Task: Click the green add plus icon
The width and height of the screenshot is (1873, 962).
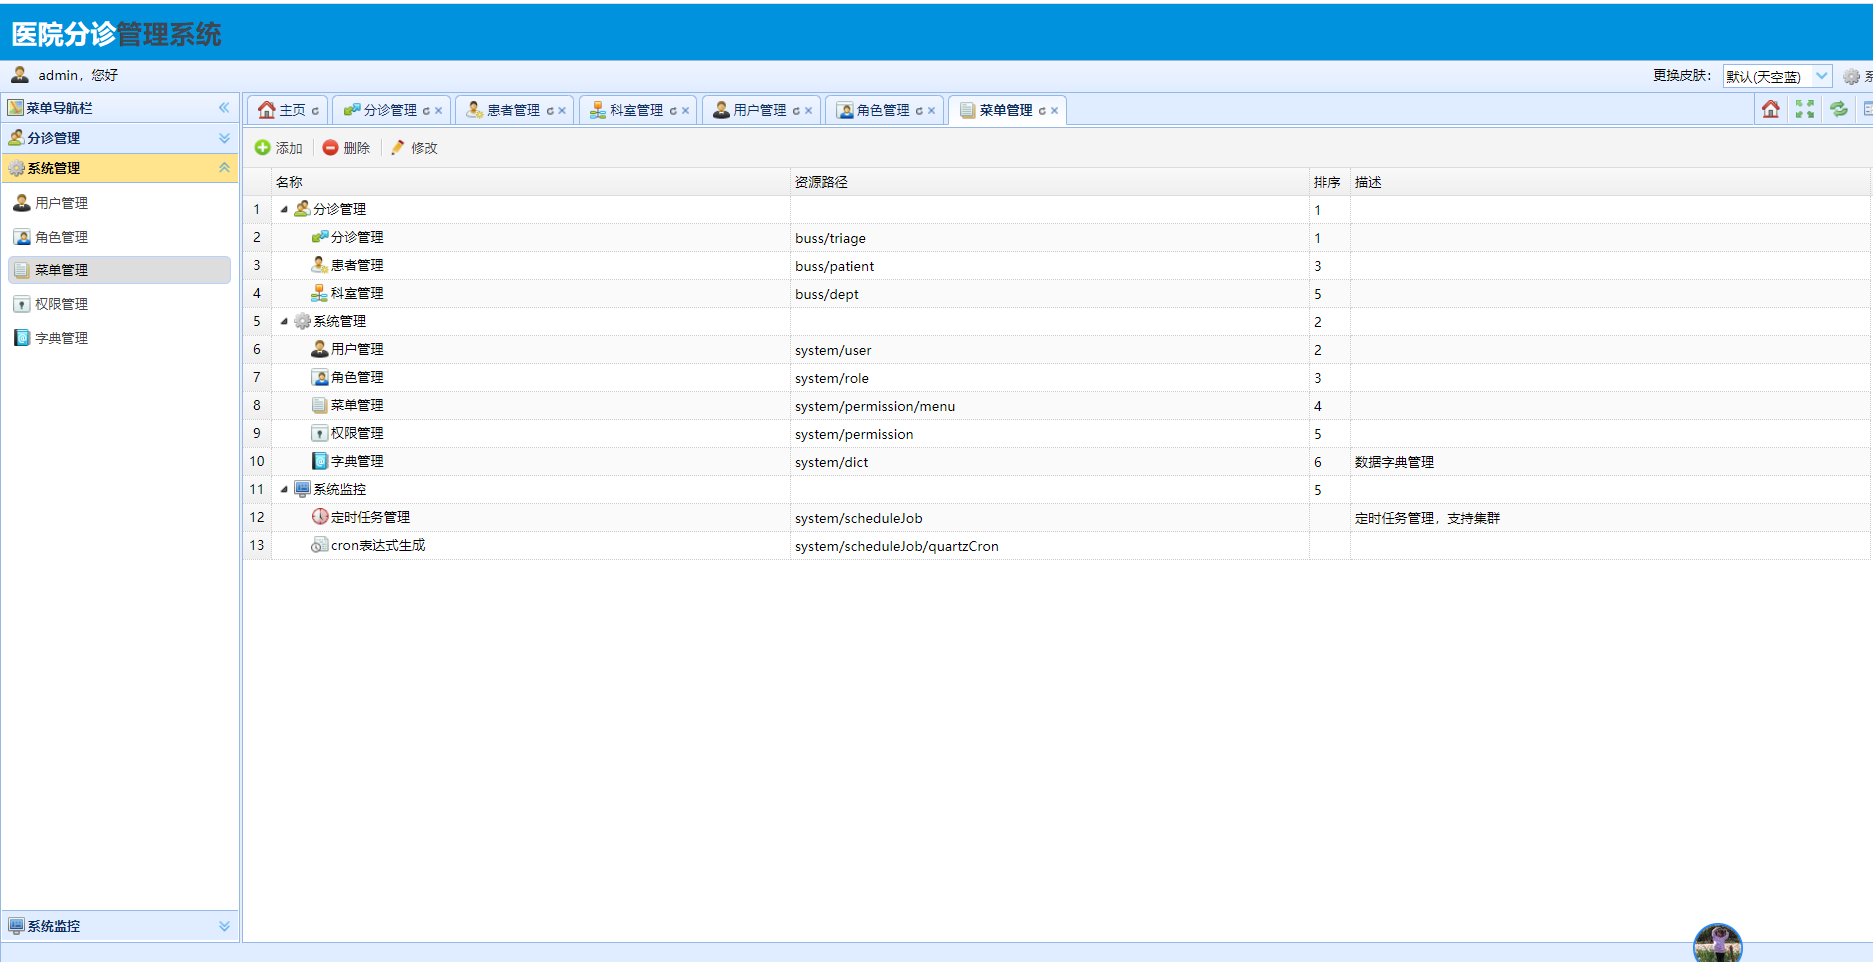Action: 263,148
